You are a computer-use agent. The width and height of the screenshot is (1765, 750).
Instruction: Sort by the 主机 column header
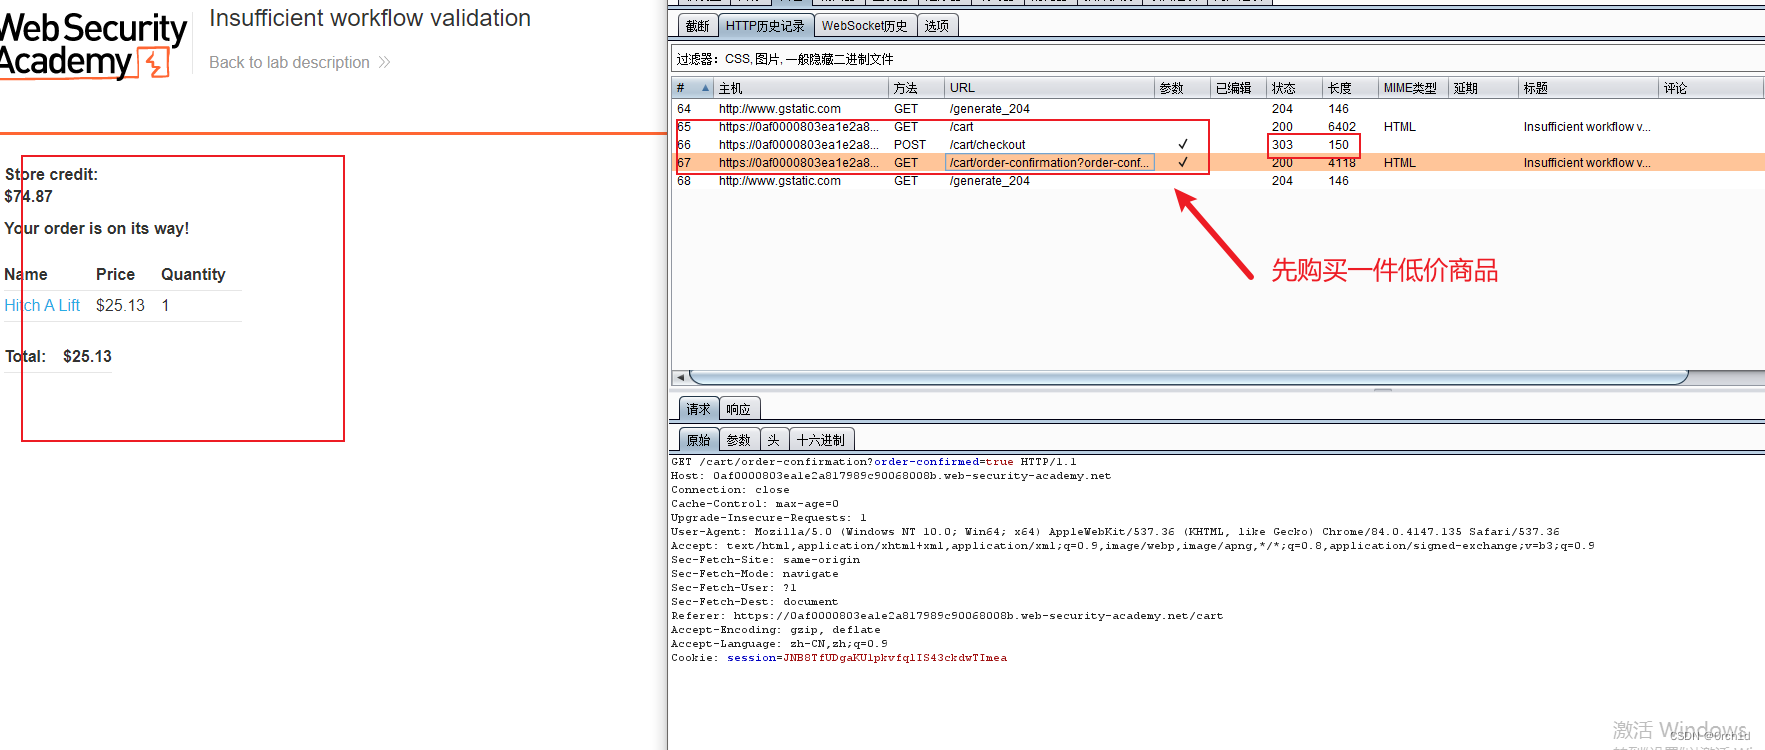pos(801,88)
